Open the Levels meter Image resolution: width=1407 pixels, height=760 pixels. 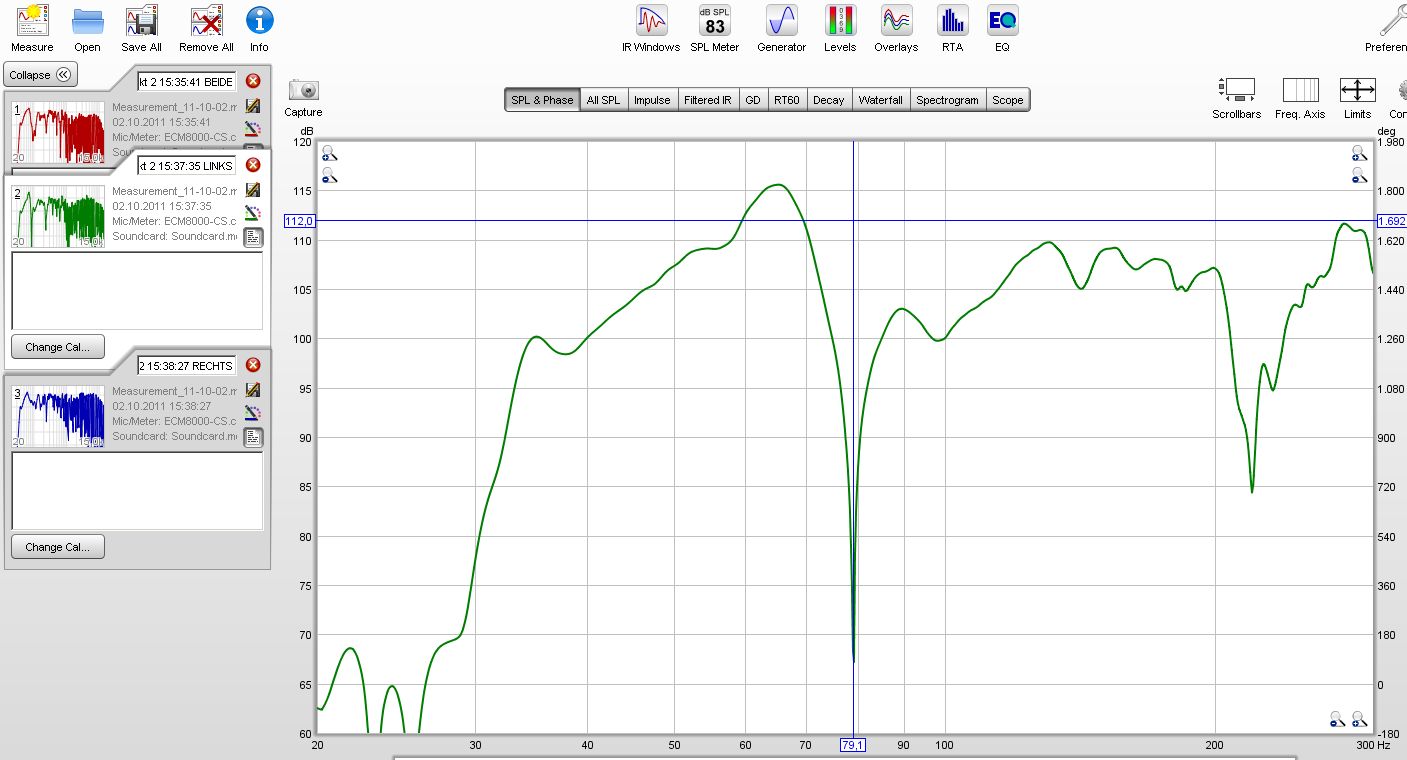(840, 28)
